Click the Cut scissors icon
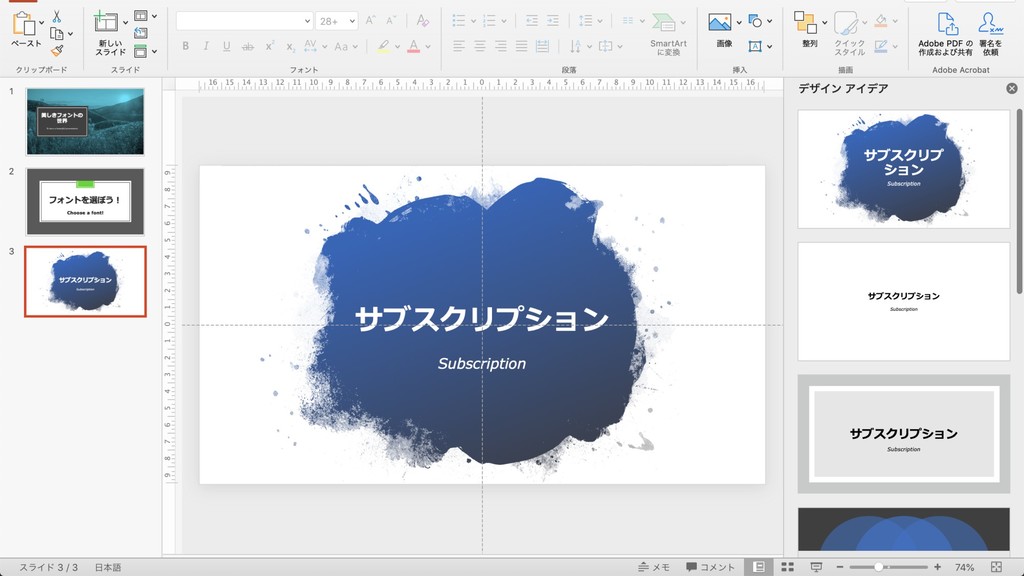1024x576 pixels. tap(57, 17)
